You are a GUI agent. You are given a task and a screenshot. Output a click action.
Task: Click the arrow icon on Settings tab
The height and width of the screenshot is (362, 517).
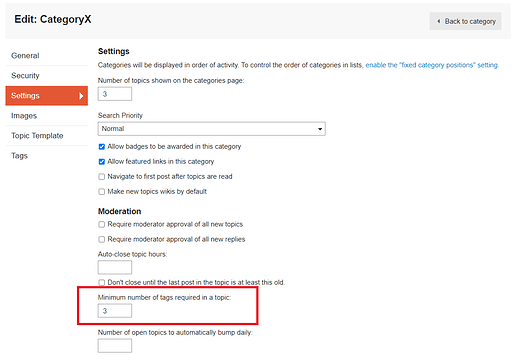[81, 96]
